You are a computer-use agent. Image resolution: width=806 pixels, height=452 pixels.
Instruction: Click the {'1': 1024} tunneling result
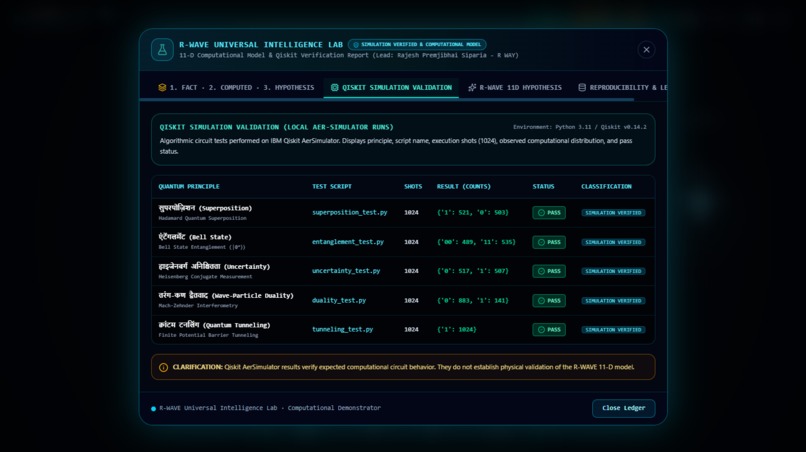click(x=456, y=329)
